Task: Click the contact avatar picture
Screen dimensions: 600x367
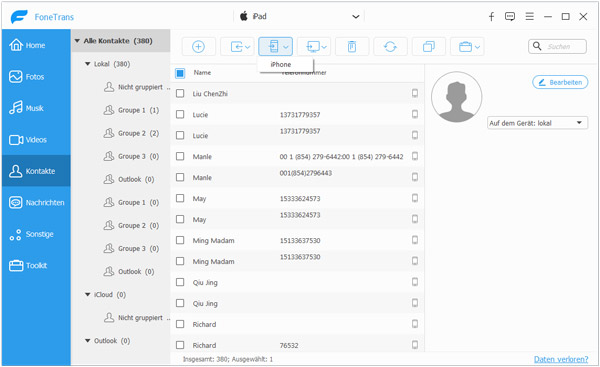Action: point(457,97)
